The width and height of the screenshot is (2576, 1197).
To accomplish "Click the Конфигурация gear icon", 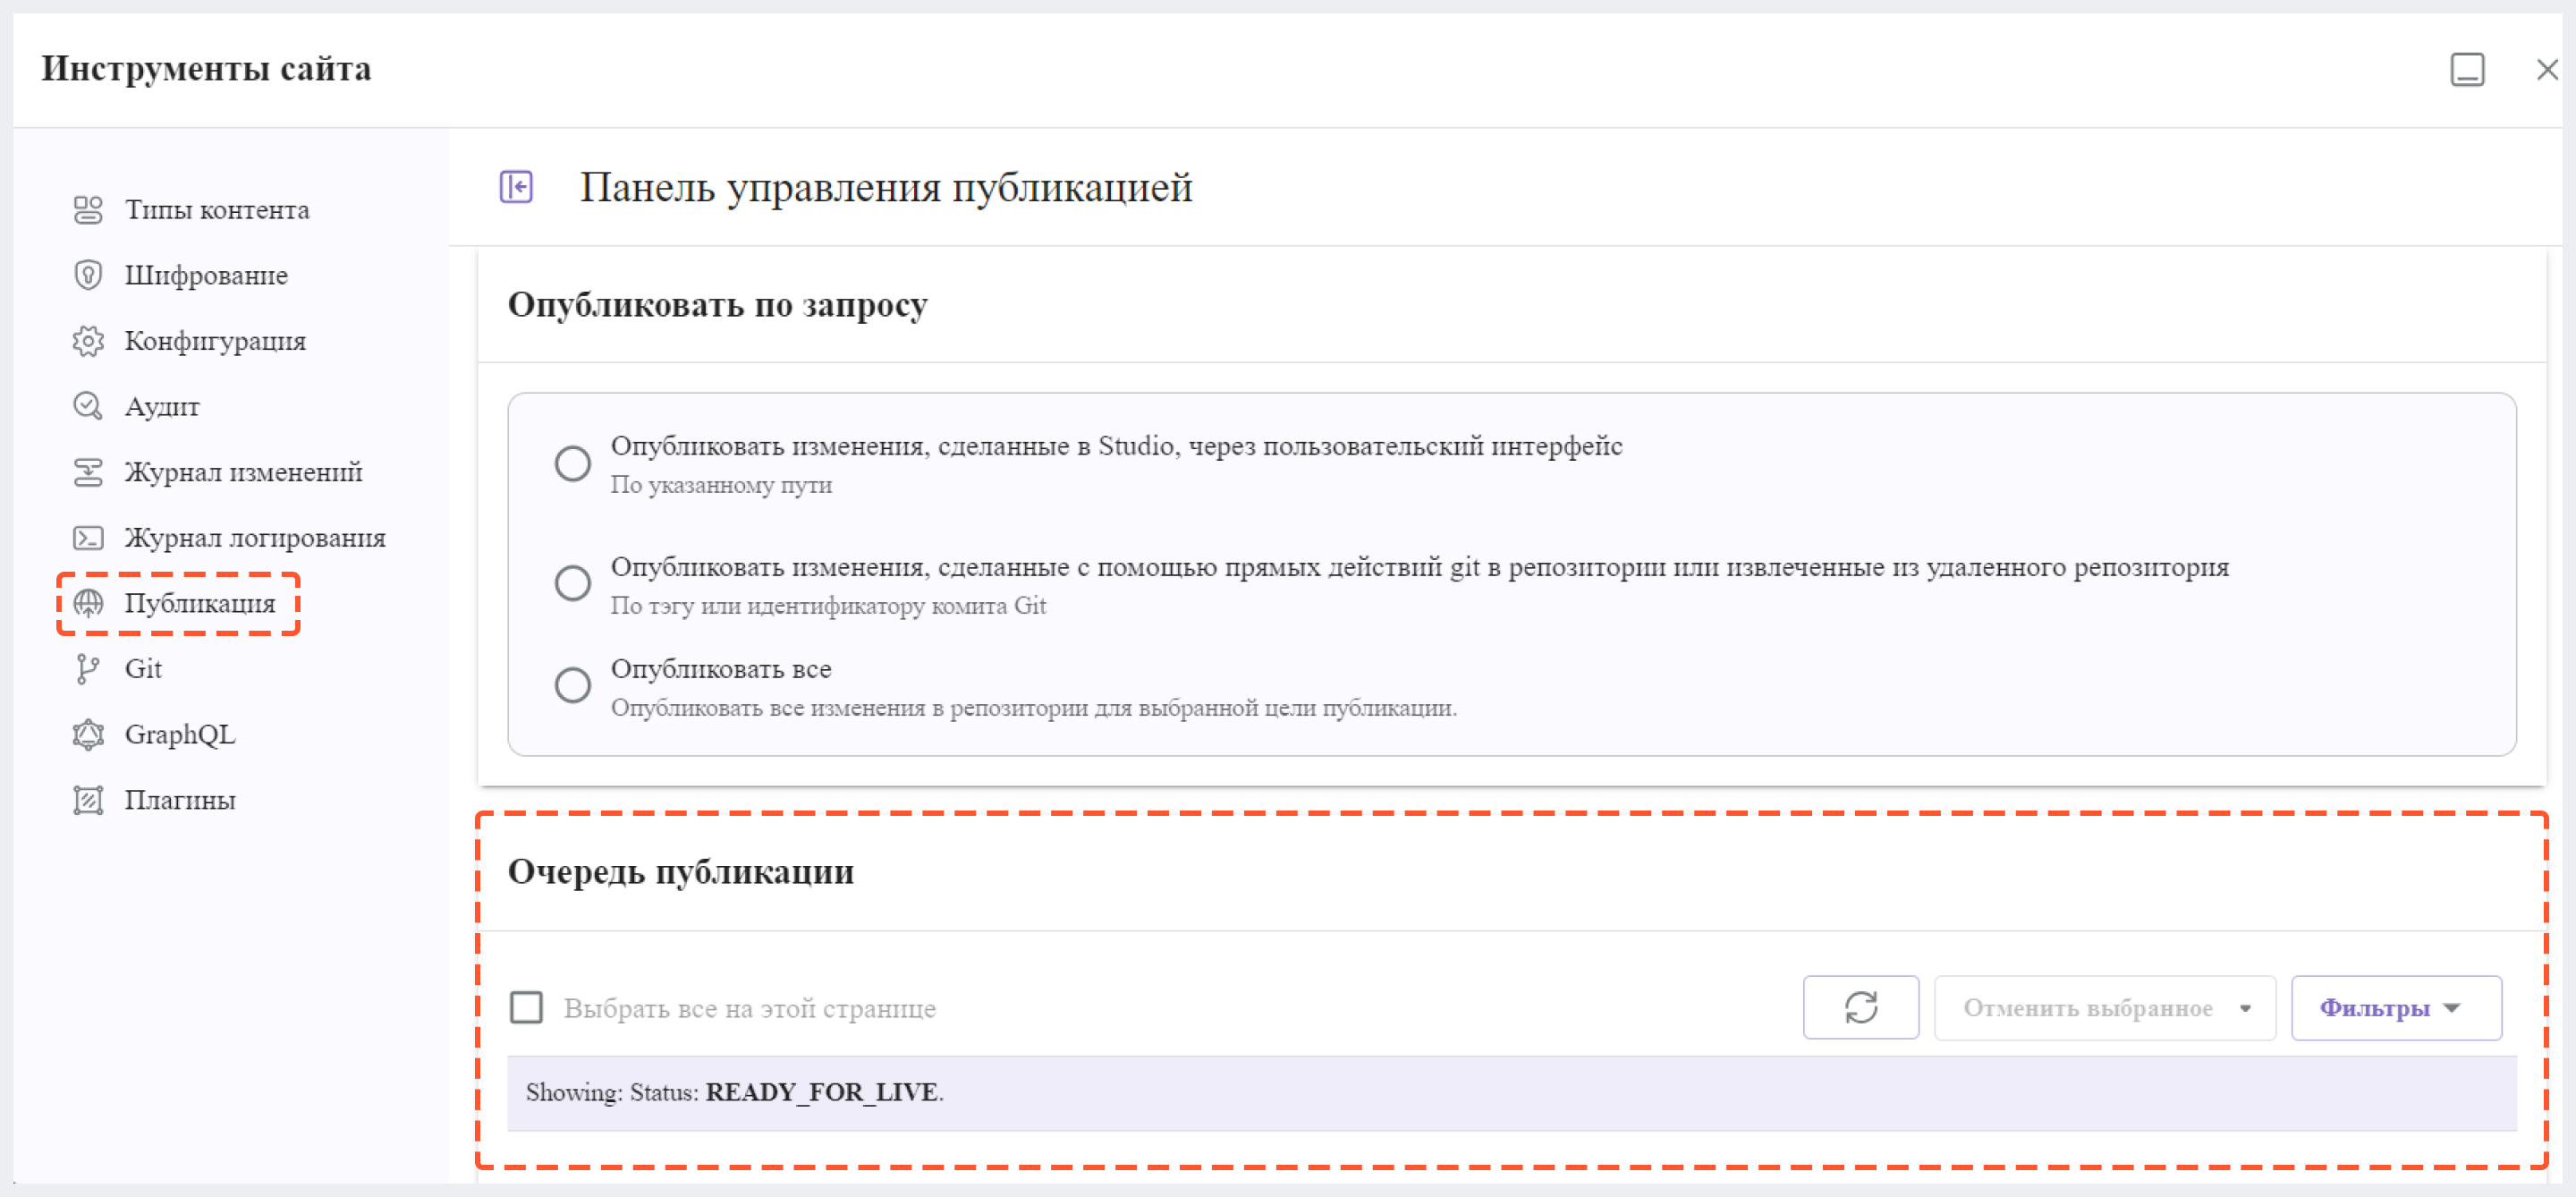I will click(x=88, y=341).
